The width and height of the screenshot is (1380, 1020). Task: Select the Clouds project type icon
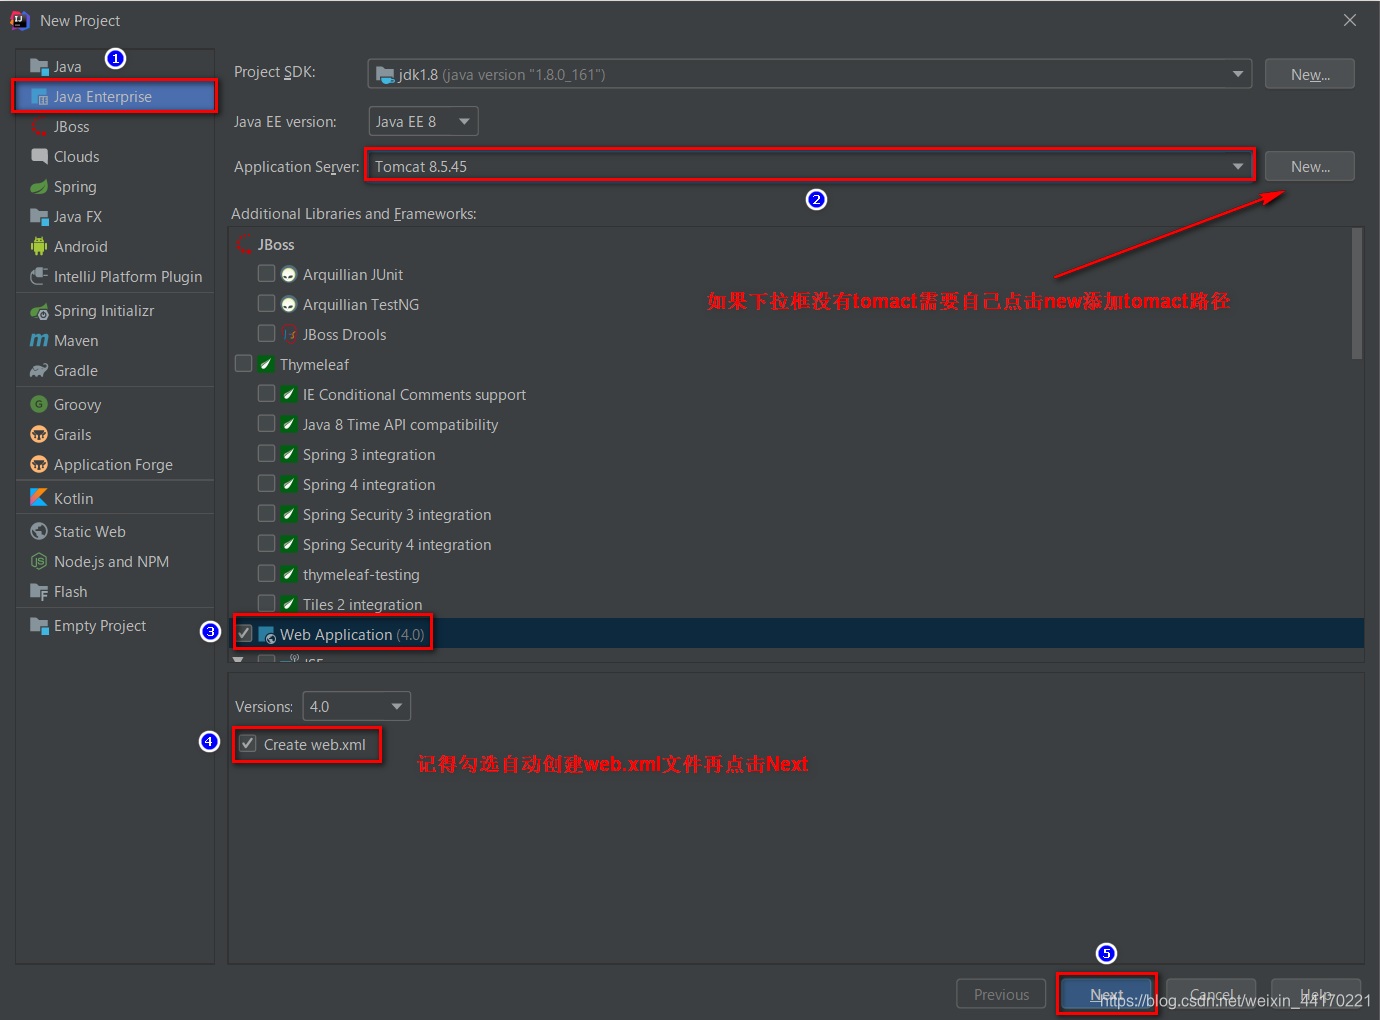tap(39, 157)
